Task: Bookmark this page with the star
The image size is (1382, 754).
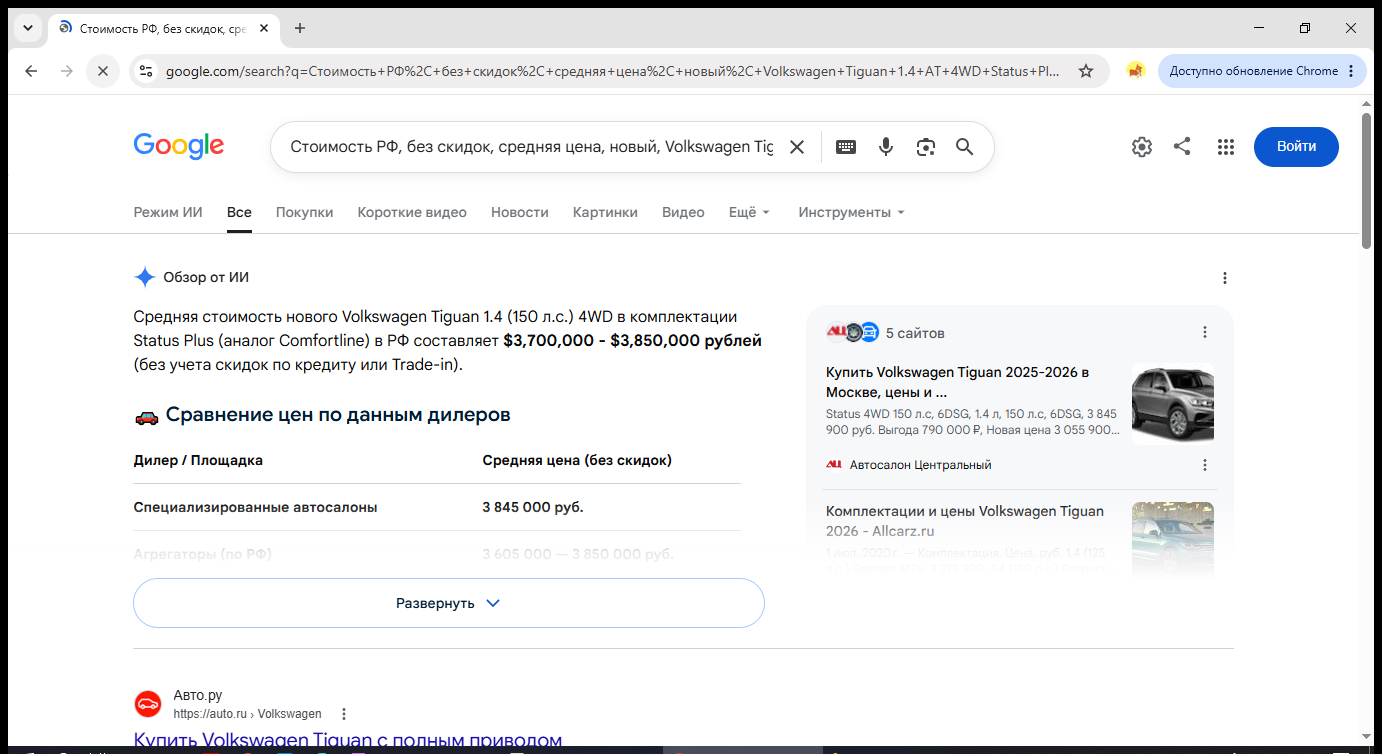Action: coord(1086,71)
